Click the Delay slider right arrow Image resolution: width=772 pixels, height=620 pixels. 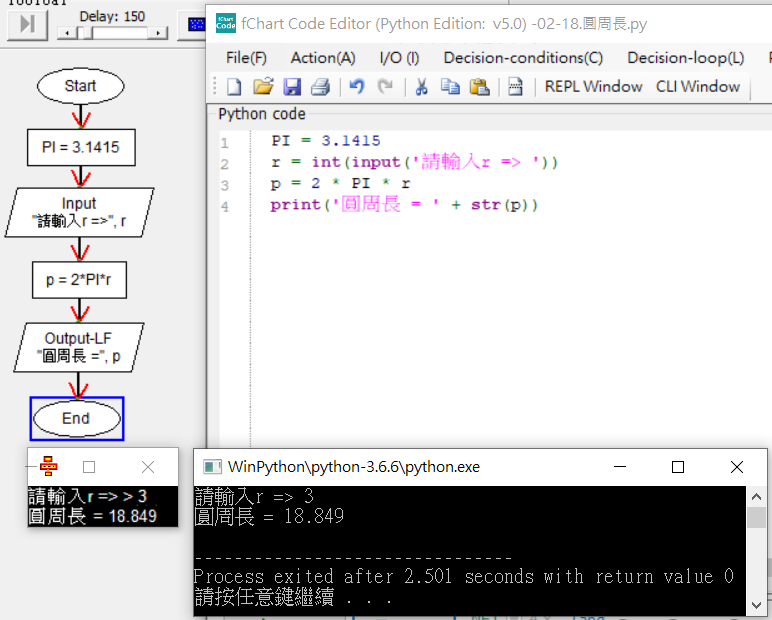pos(158,33)
